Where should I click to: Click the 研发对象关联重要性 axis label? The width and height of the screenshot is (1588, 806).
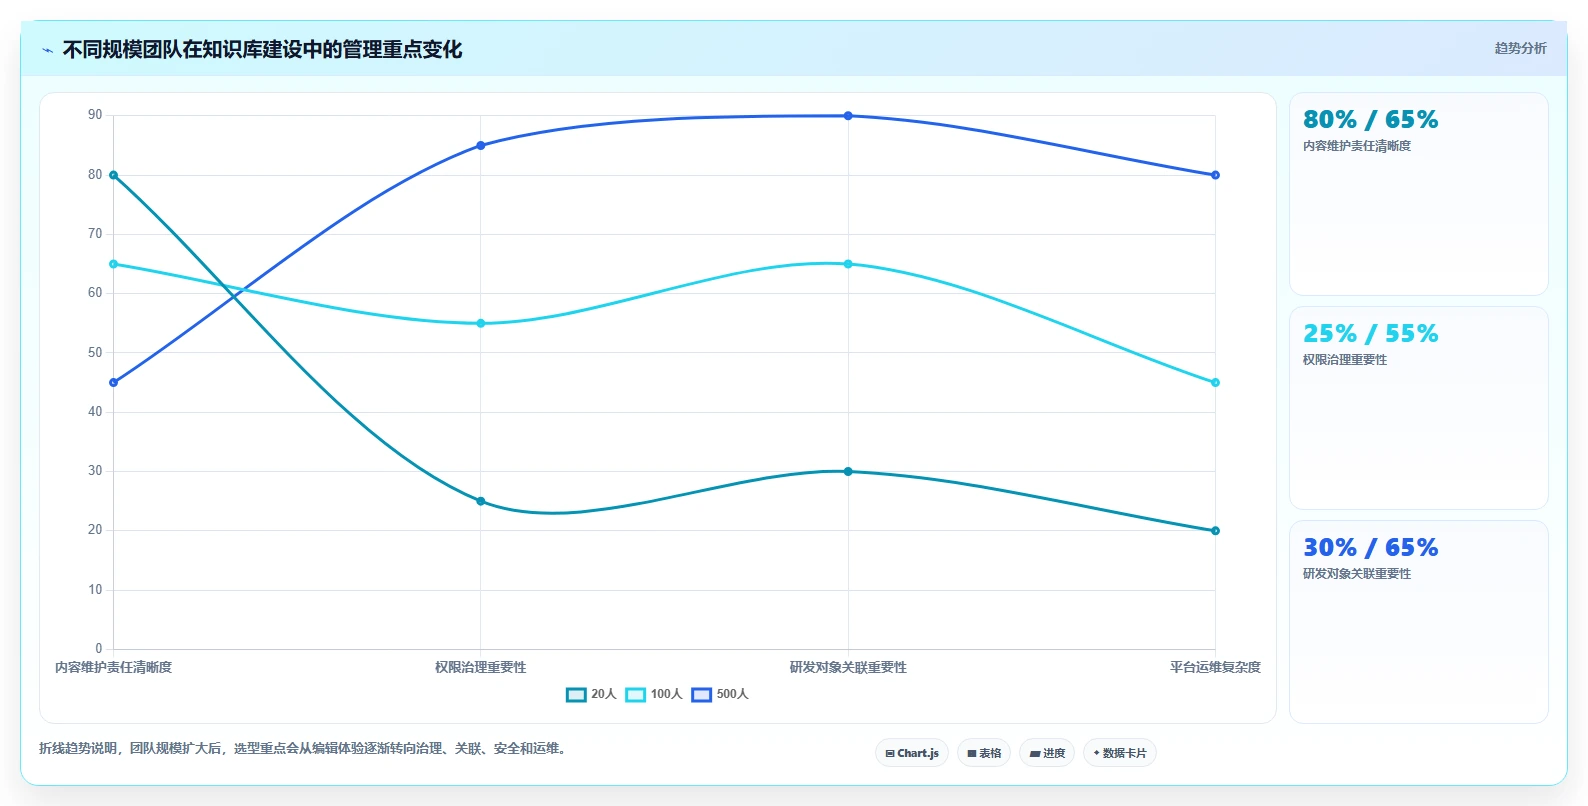tap(848, 667)
